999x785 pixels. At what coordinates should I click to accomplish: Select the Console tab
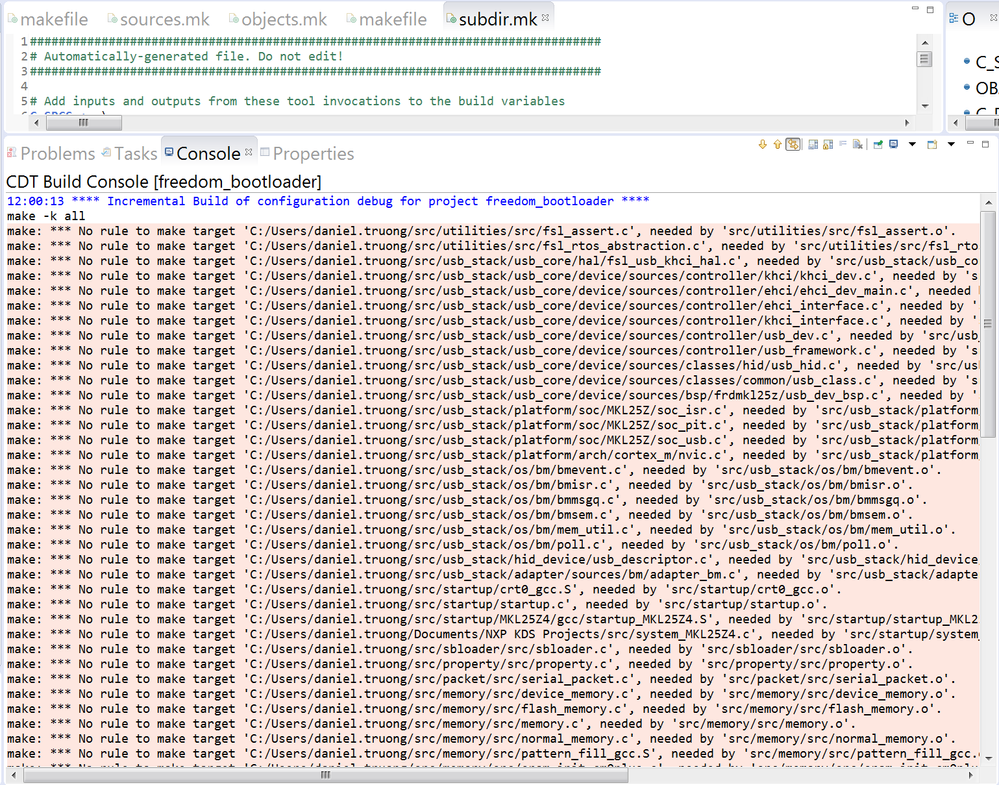click(x=208, y=154)
